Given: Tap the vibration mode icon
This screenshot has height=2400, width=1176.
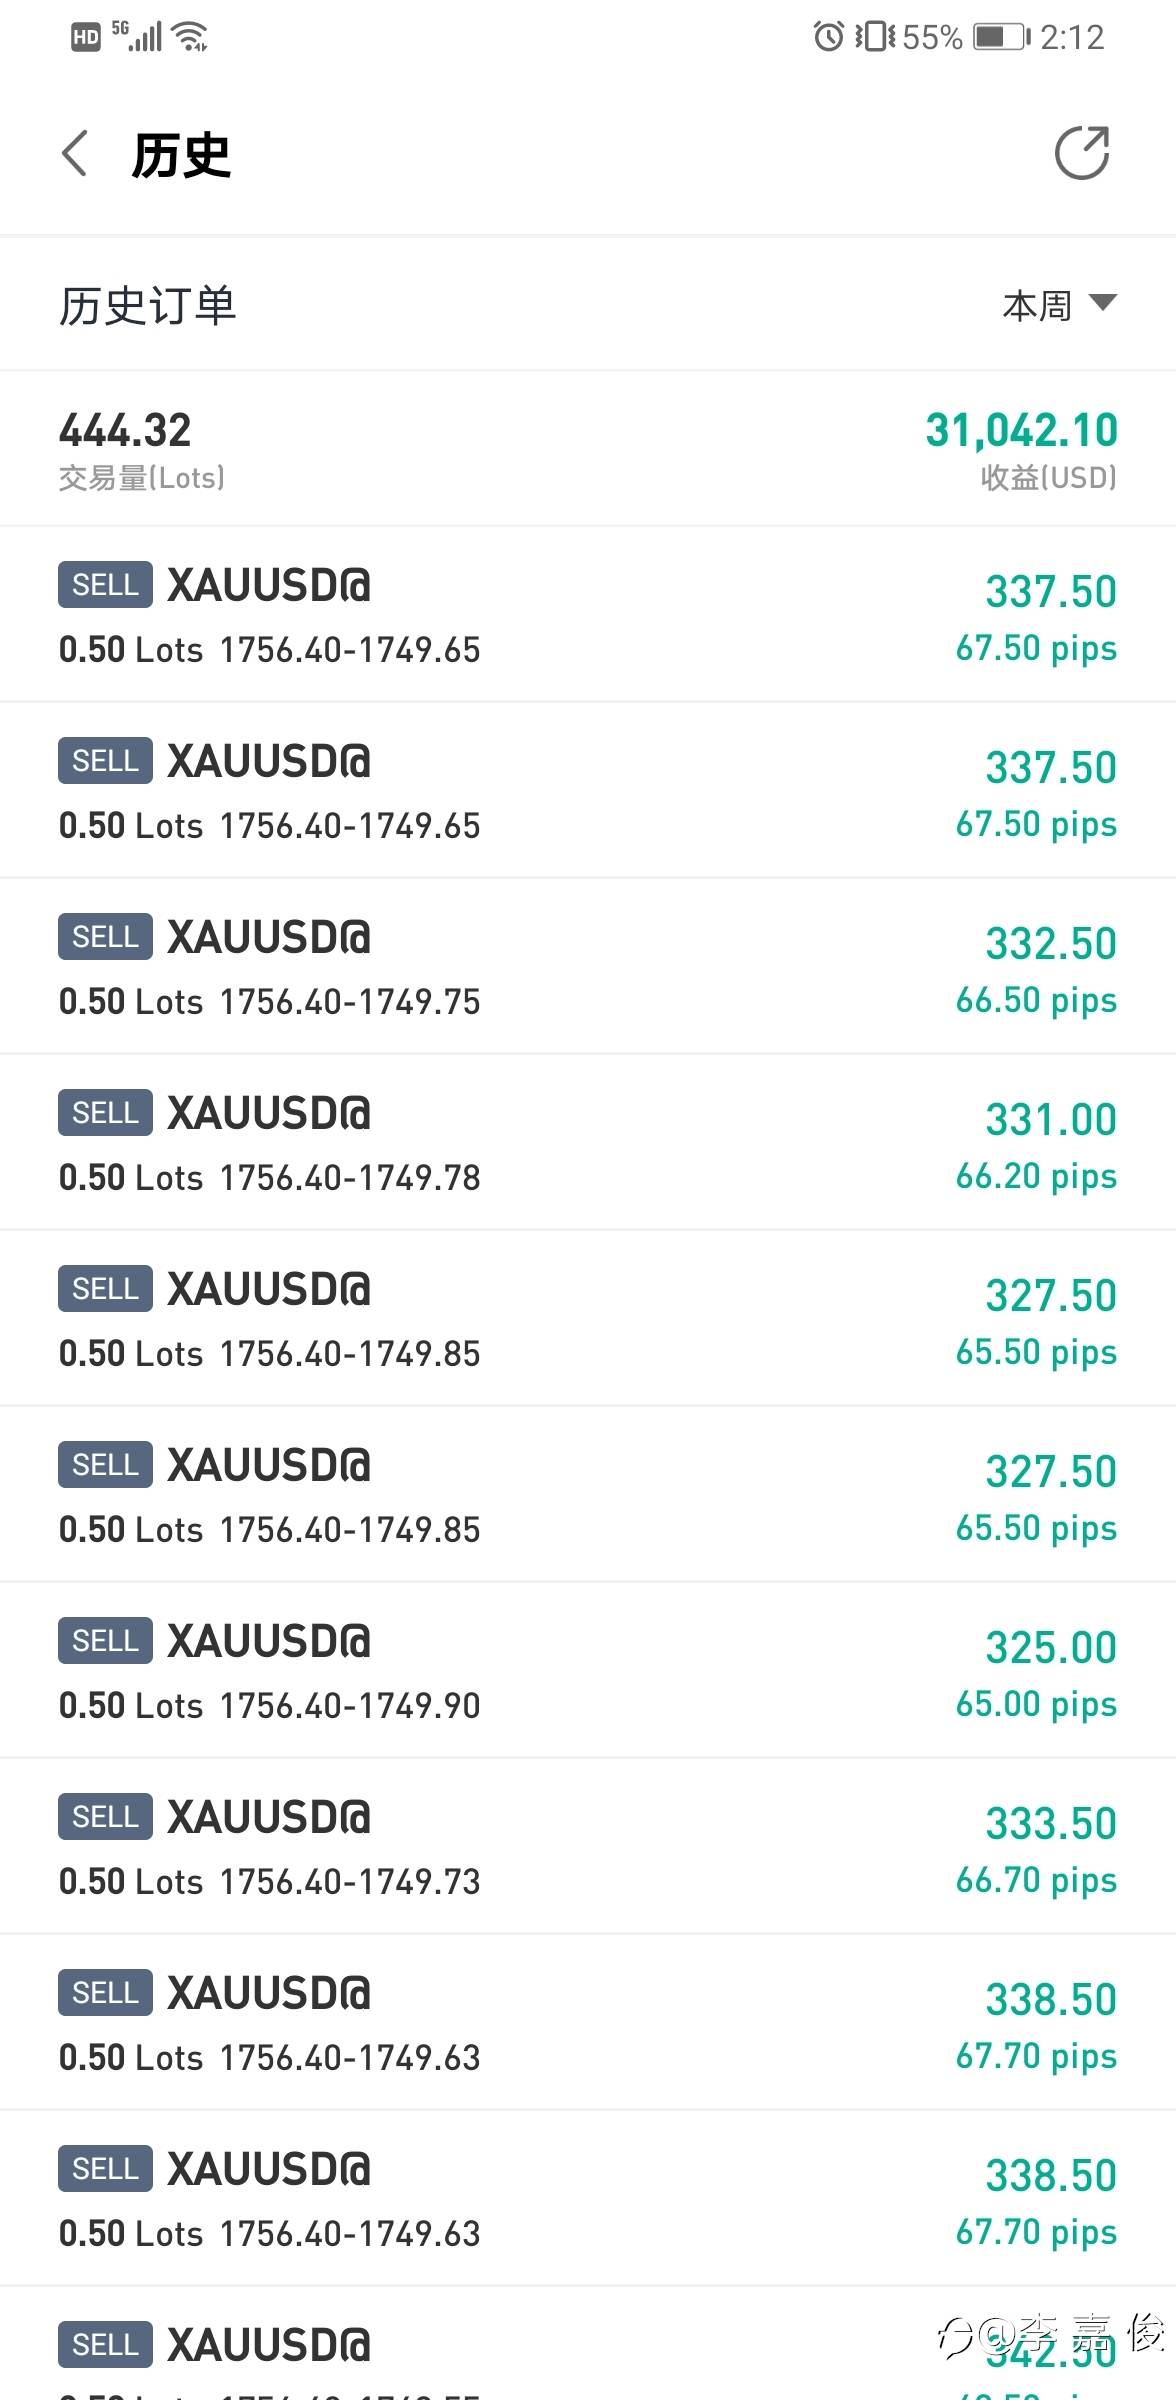Looking at the screenshot, I should [875, 38].
